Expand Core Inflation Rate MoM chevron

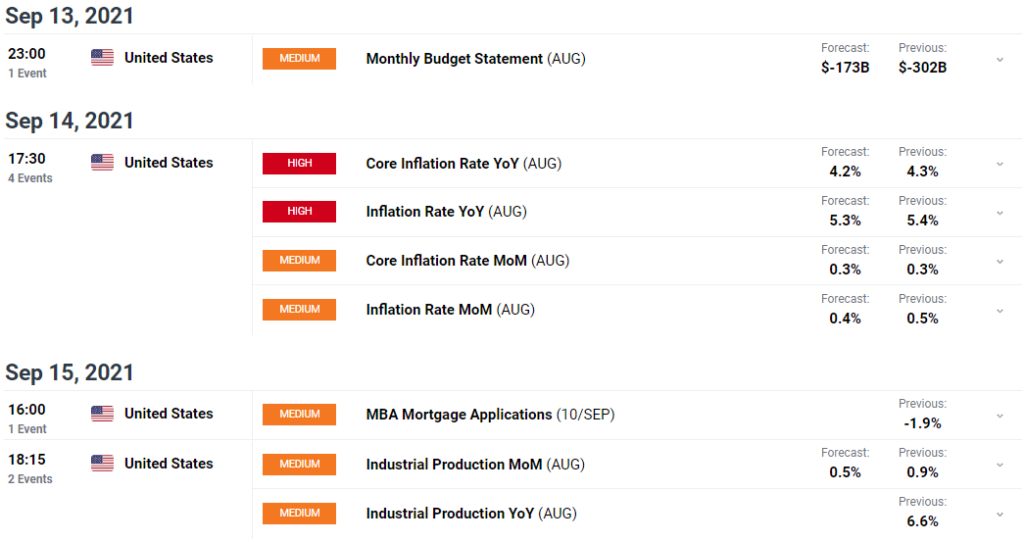tap(999, 262)
